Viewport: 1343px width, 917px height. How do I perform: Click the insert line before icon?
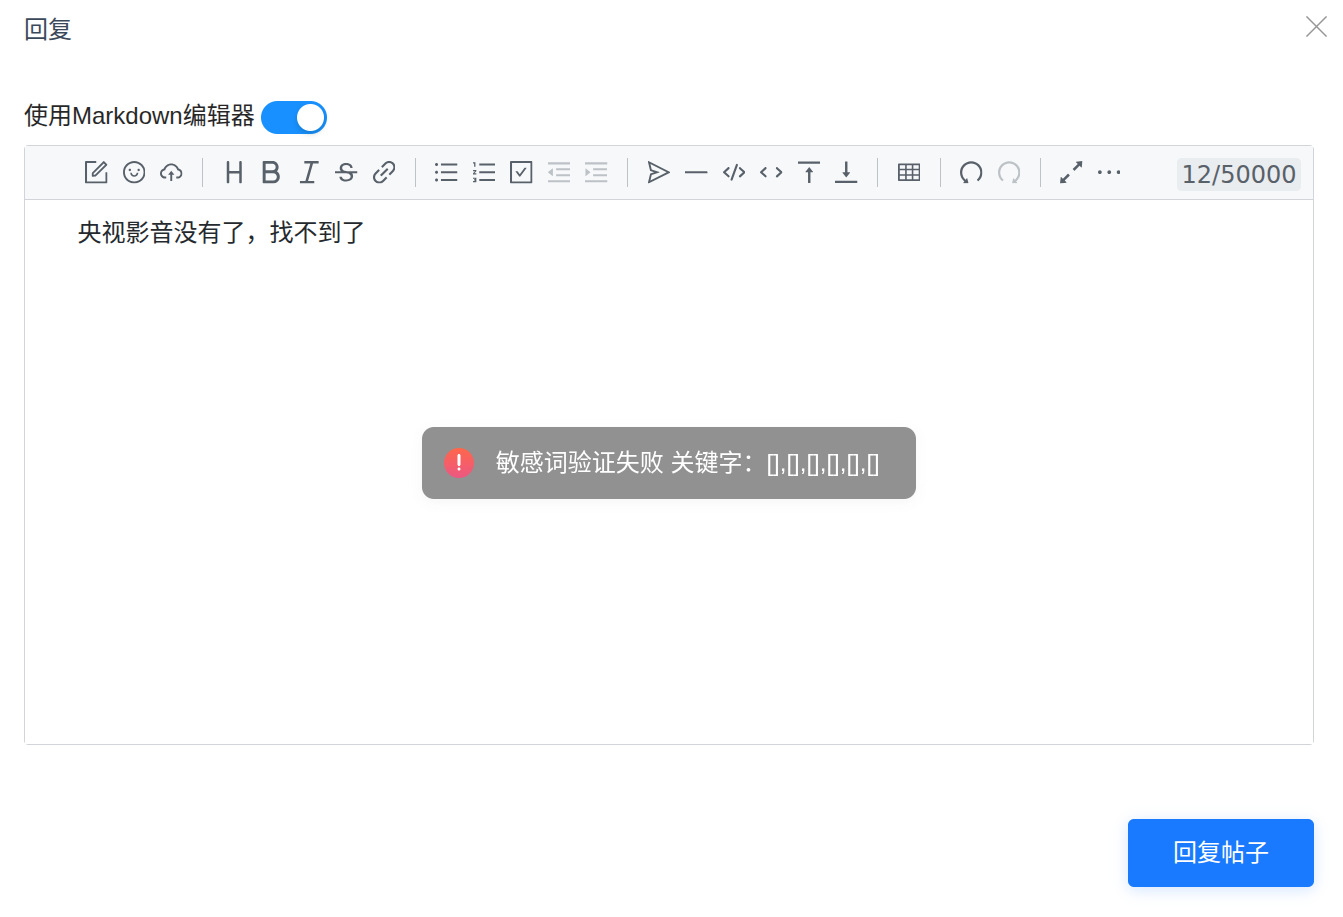pyautogui.click(x=809, y=172)
